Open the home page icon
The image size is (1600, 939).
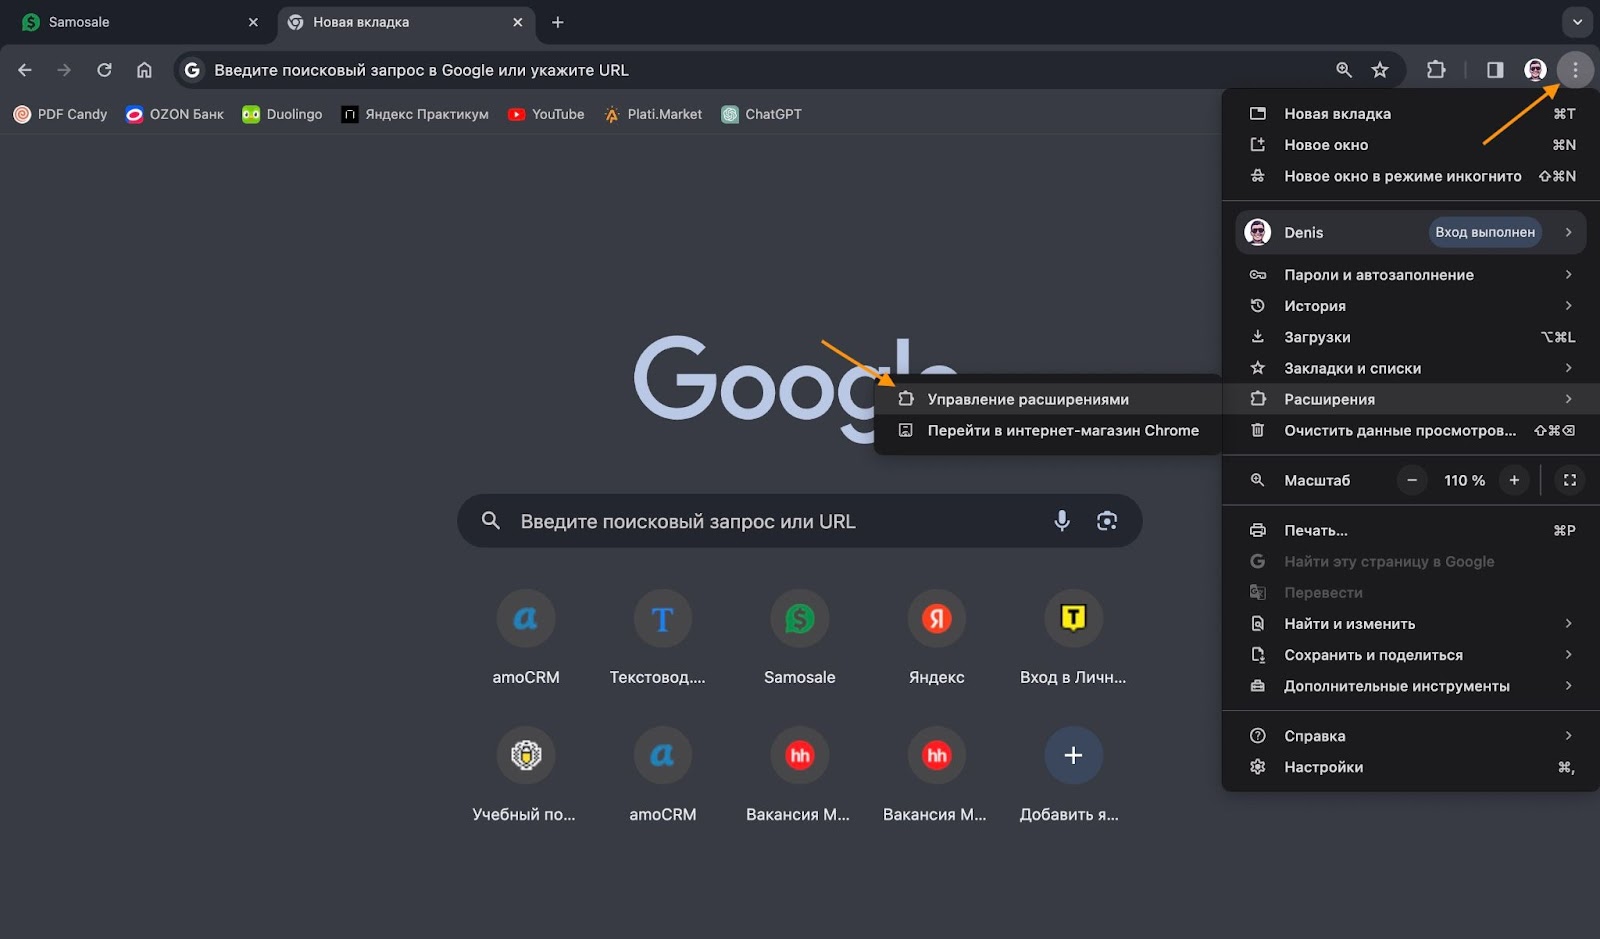[144, 70]
